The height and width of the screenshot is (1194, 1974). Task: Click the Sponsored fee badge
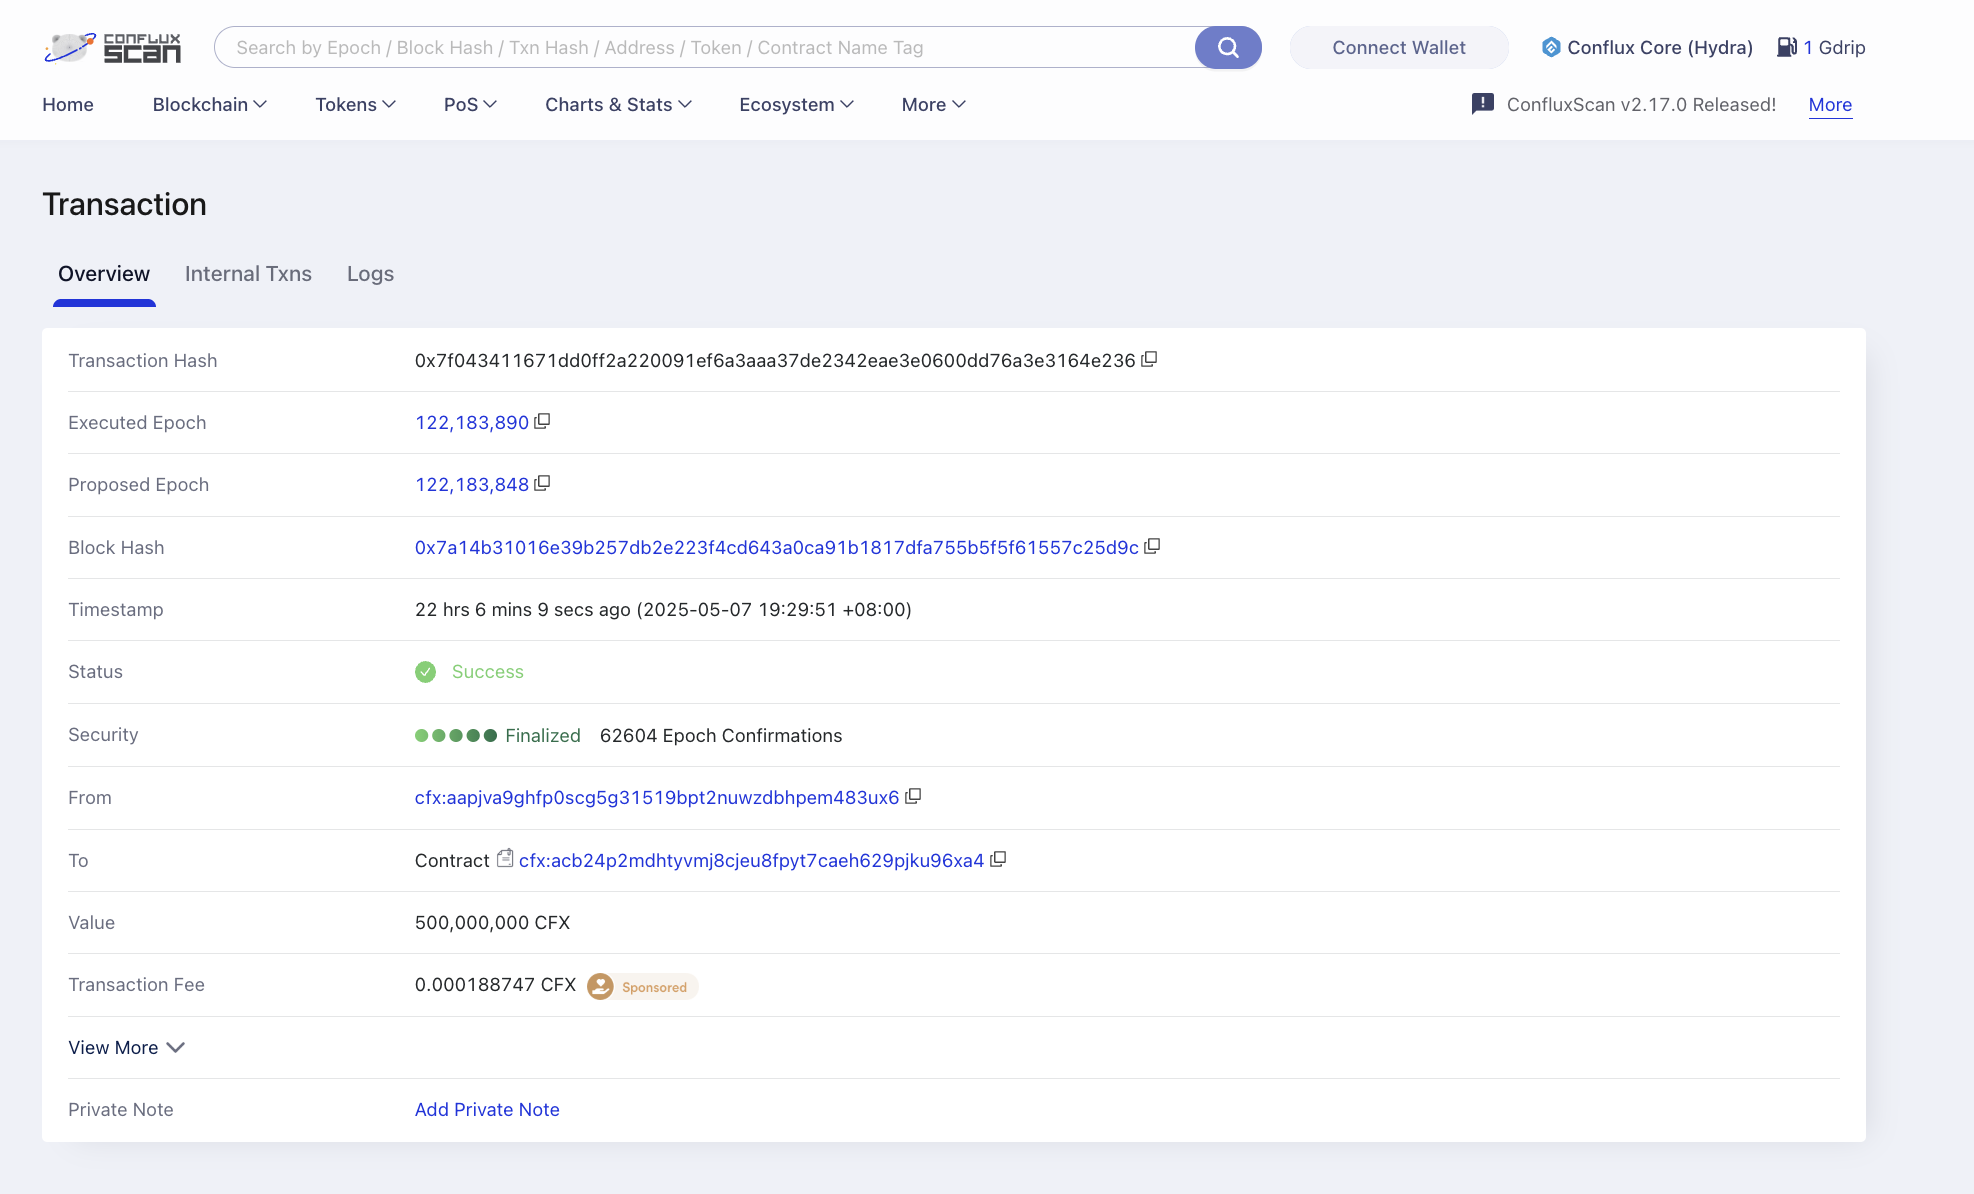[643, 986]
